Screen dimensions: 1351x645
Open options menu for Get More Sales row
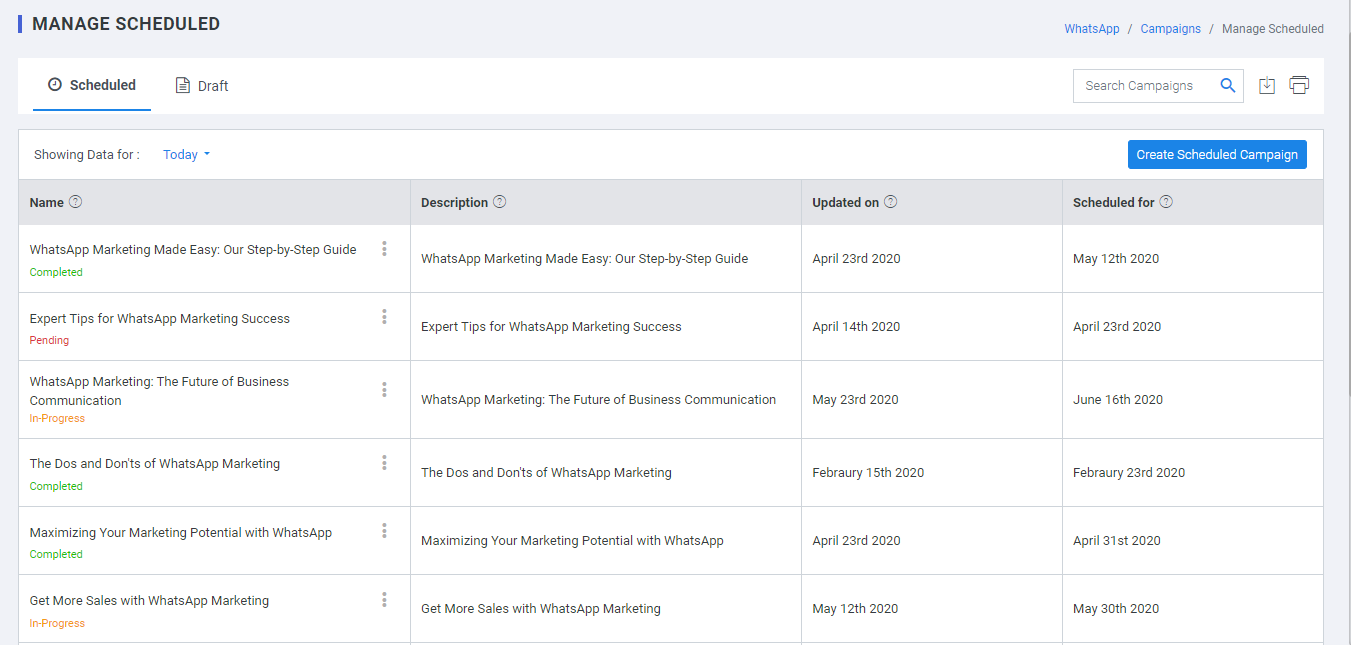click(x=384, y=600)
